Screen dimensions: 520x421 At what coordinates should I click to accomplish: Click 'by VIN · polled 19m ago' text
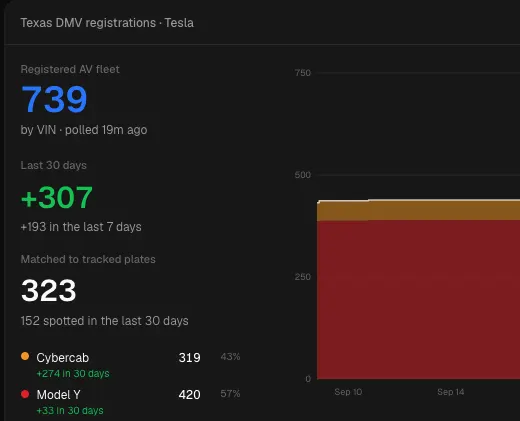click(84, 130)
